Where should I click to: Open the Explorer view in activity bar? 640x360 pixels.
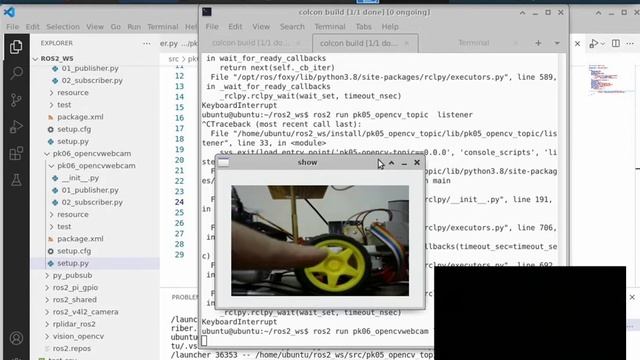click(16, 47)
